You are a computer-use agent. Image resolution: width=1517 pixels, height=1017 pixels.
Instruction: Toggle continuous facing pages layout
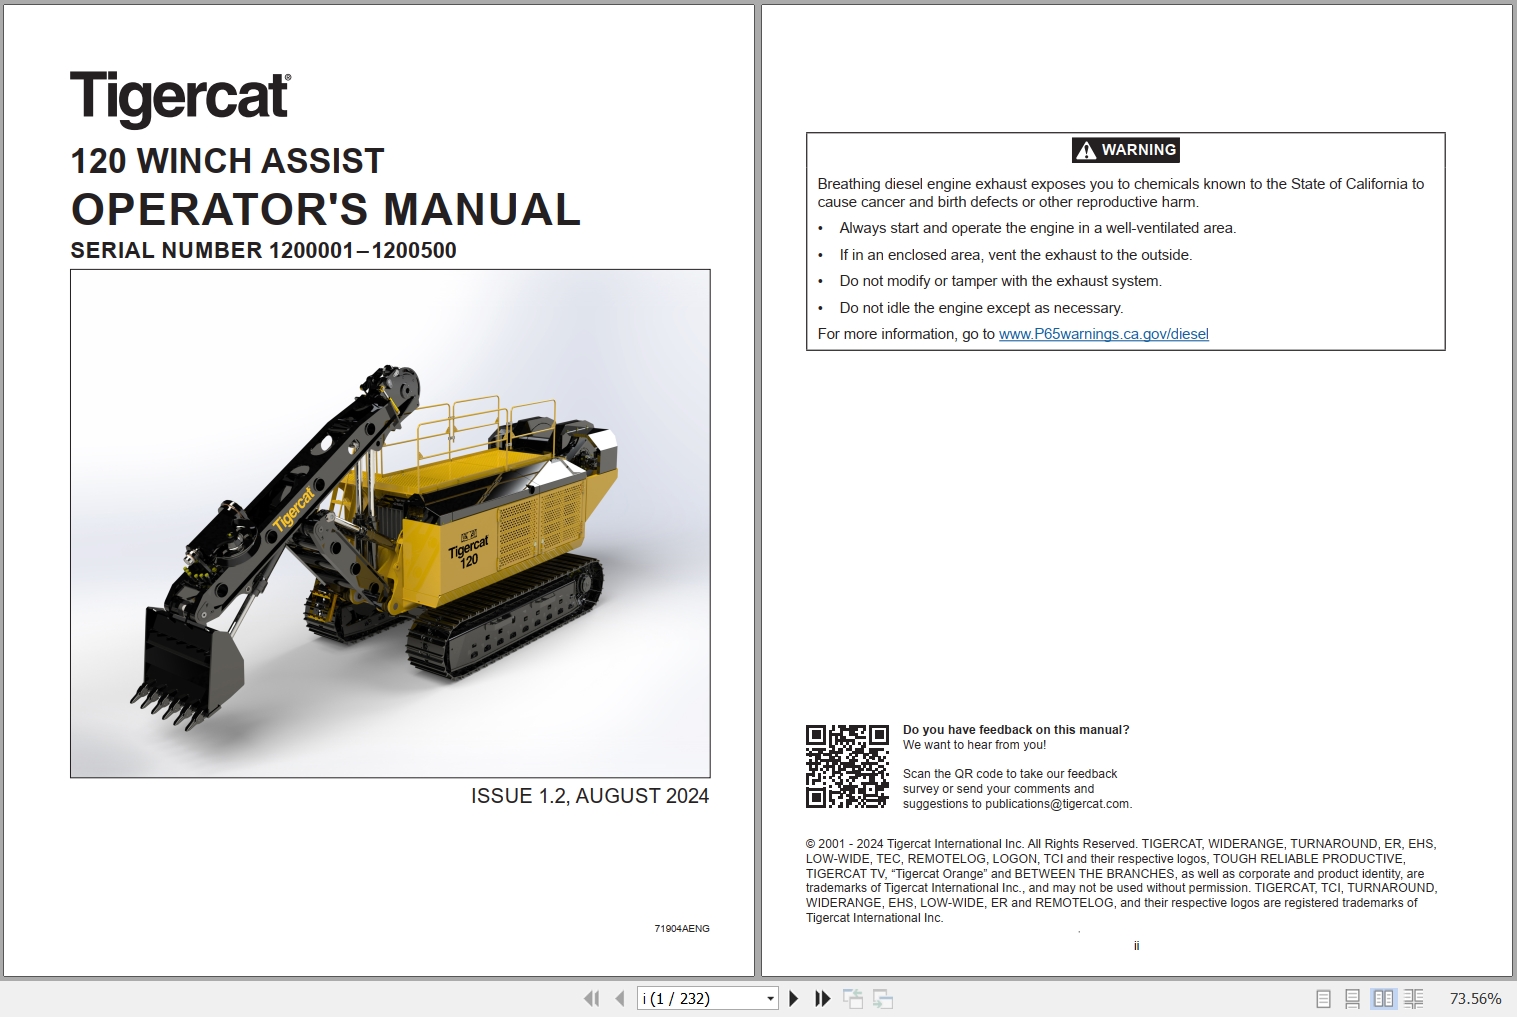[1415, 998]
